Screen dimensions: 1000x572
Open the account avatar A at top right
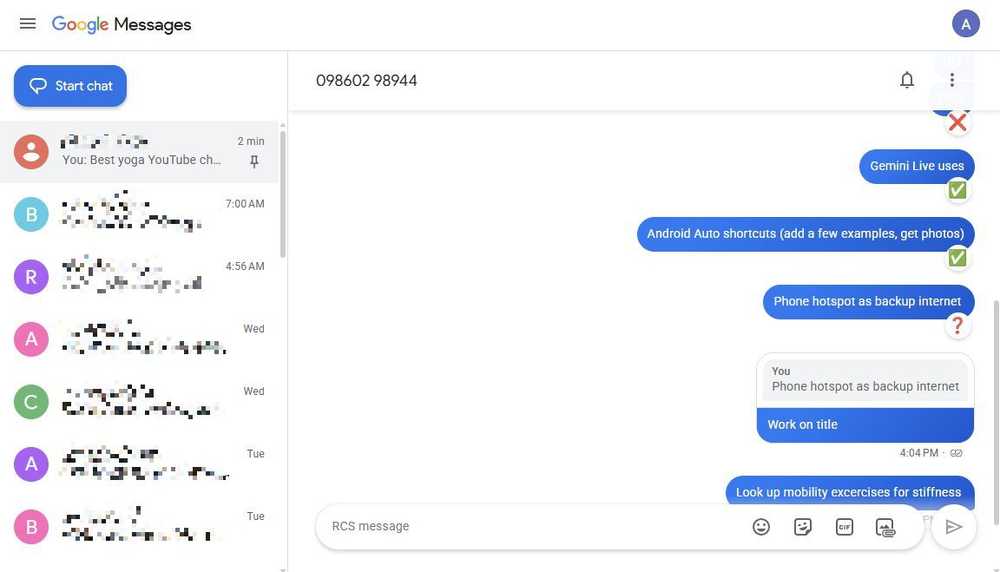pyautogui.click(x=966, y=24)
